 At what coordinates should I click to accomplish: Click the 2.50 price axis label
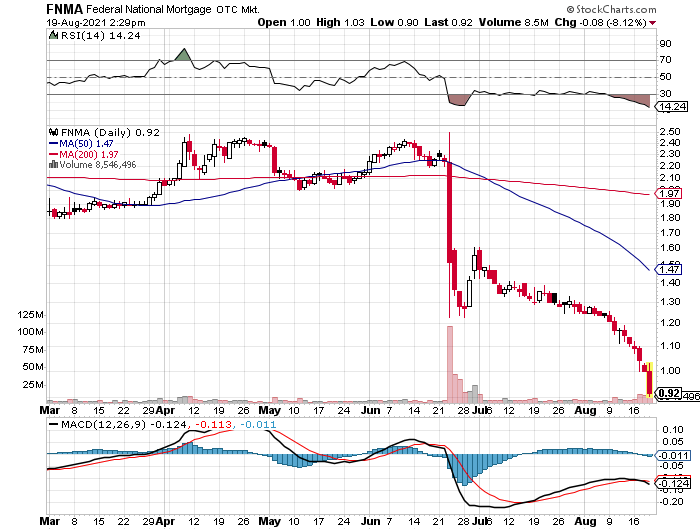[x=670, y=132]
